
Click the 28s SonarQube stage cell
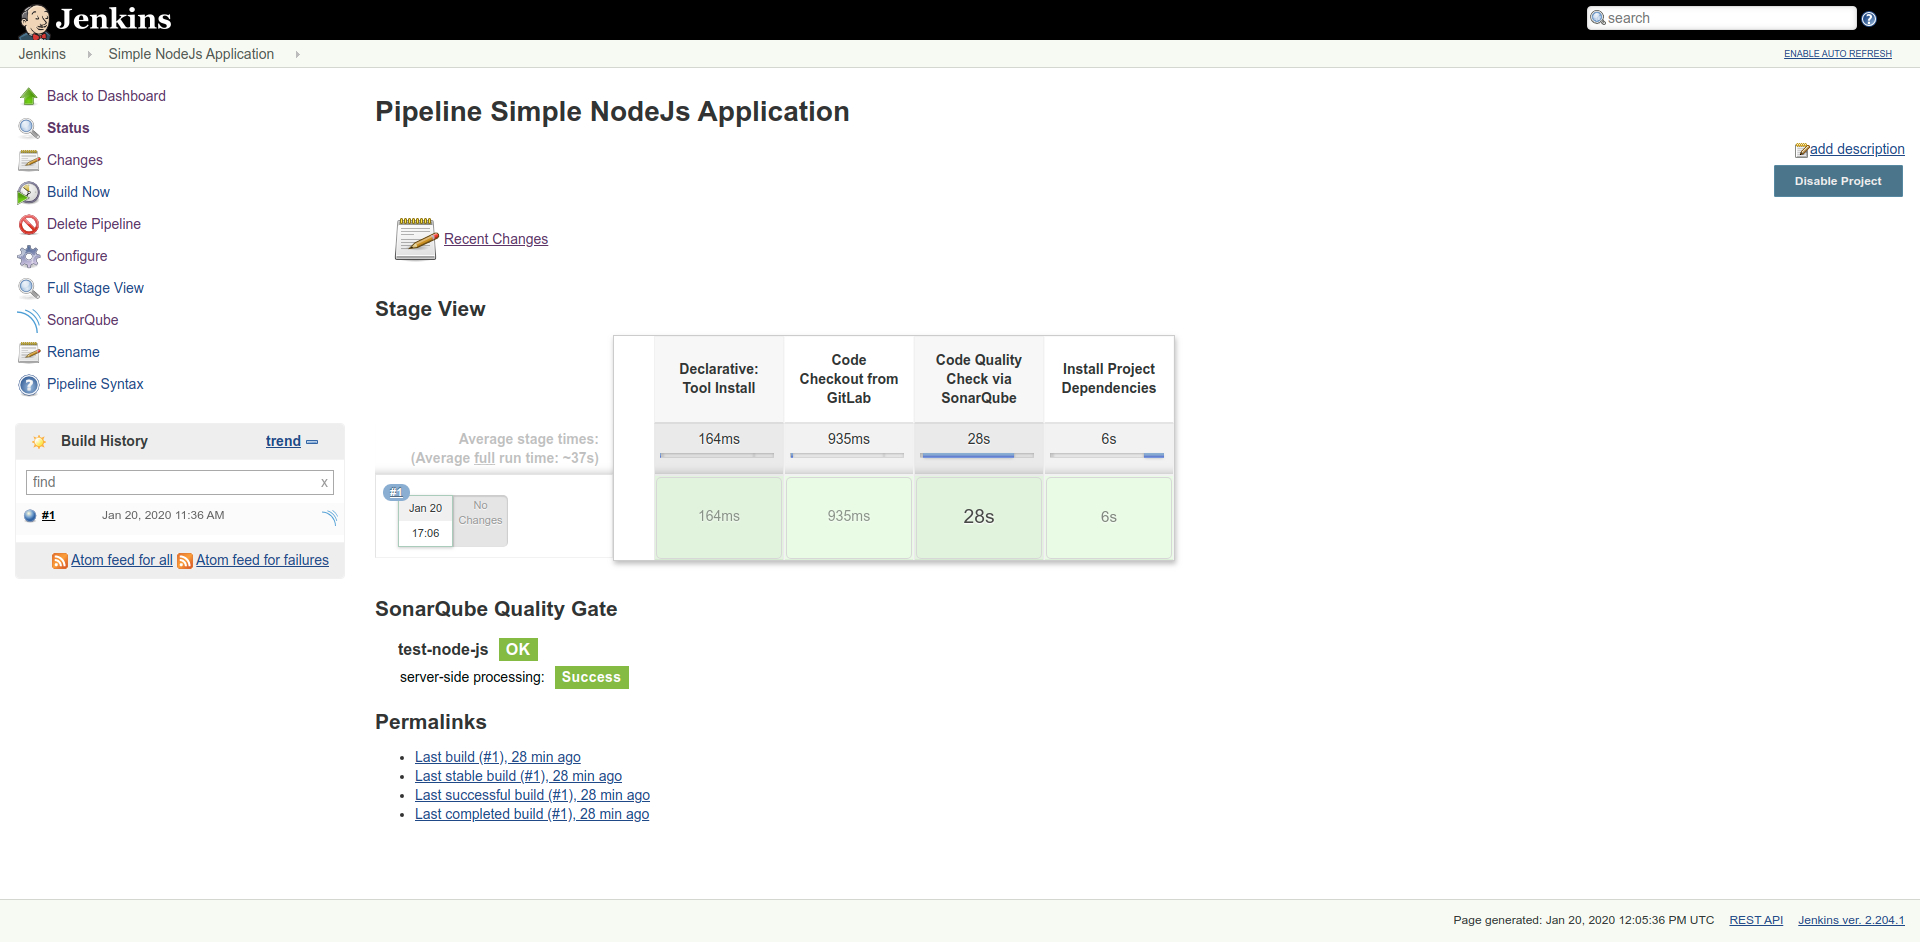978,517
